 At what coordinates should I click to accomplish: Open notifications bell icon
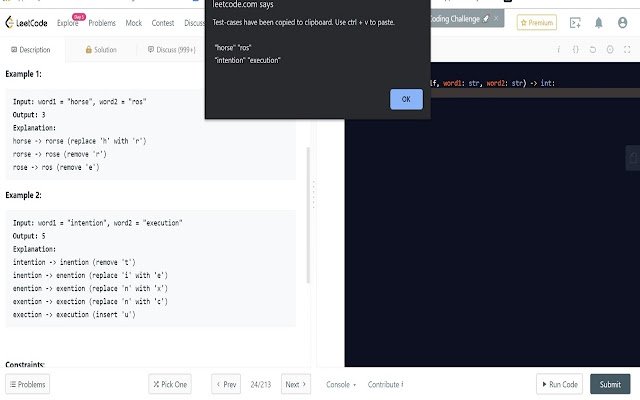pyautogui.click(x=598, y=23)
